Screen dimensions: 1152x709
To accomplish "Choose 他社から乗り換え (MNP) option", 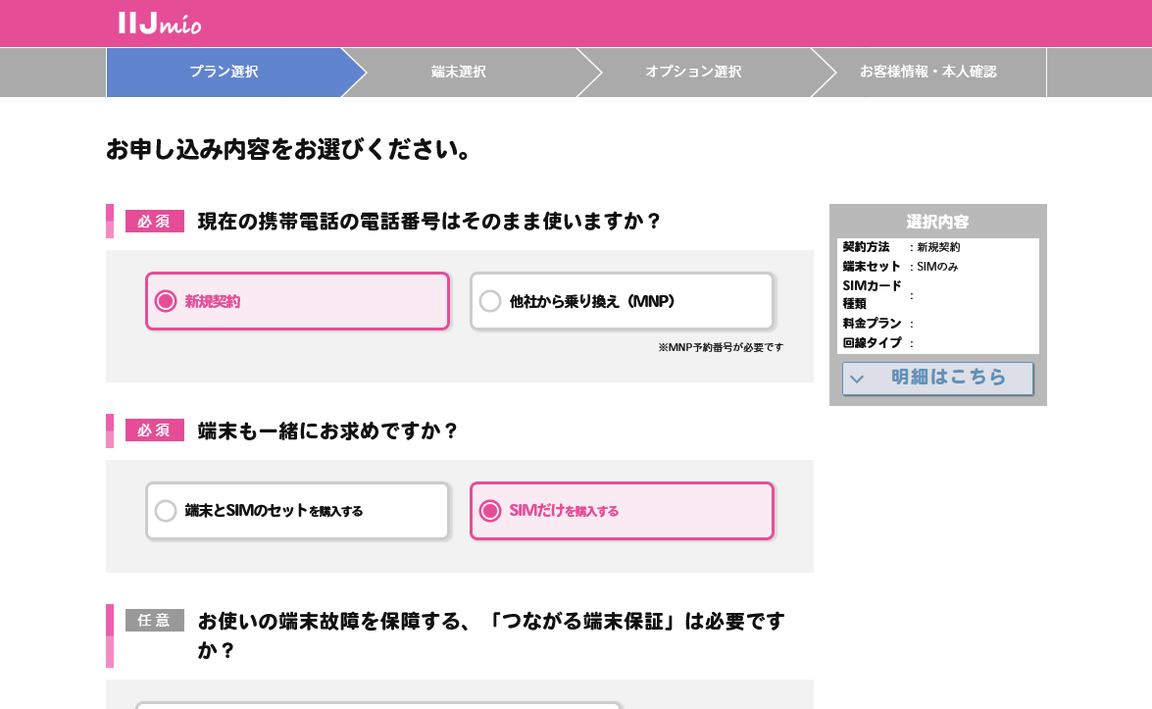I will [x=621, y=301].
